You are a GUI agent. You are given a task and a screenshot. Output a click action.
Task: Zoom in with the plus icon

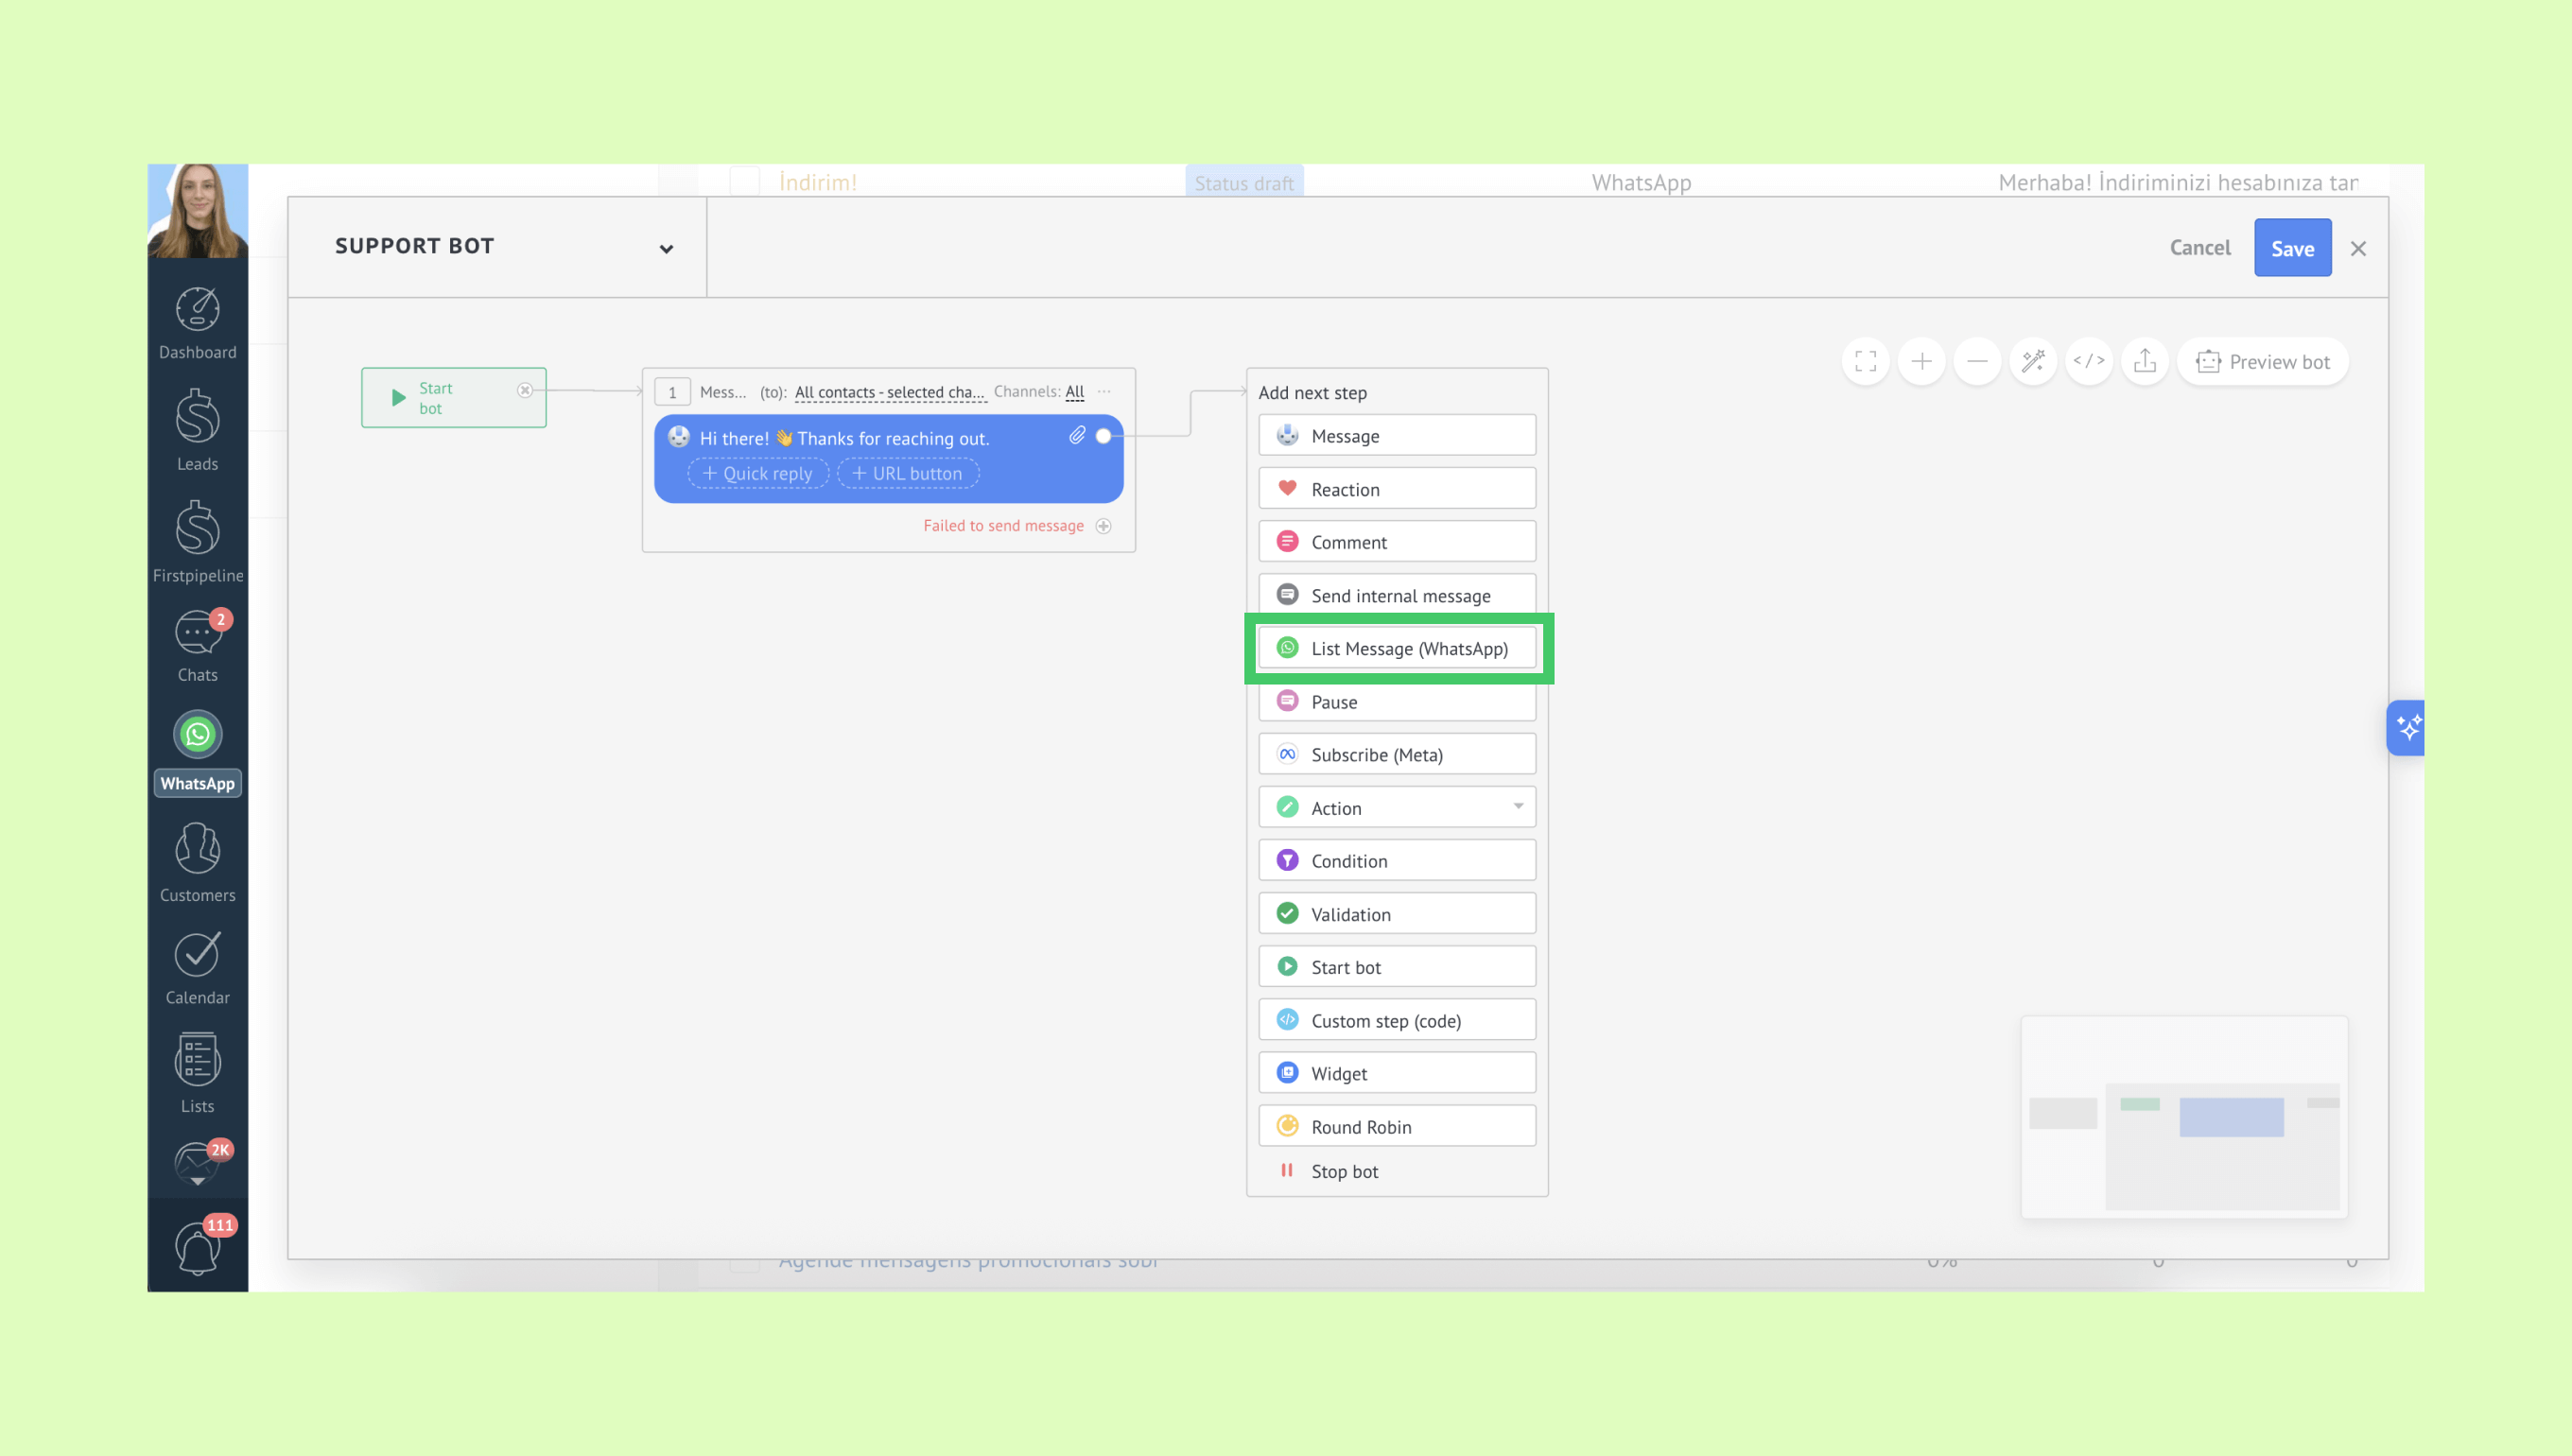pos(1921,361)
